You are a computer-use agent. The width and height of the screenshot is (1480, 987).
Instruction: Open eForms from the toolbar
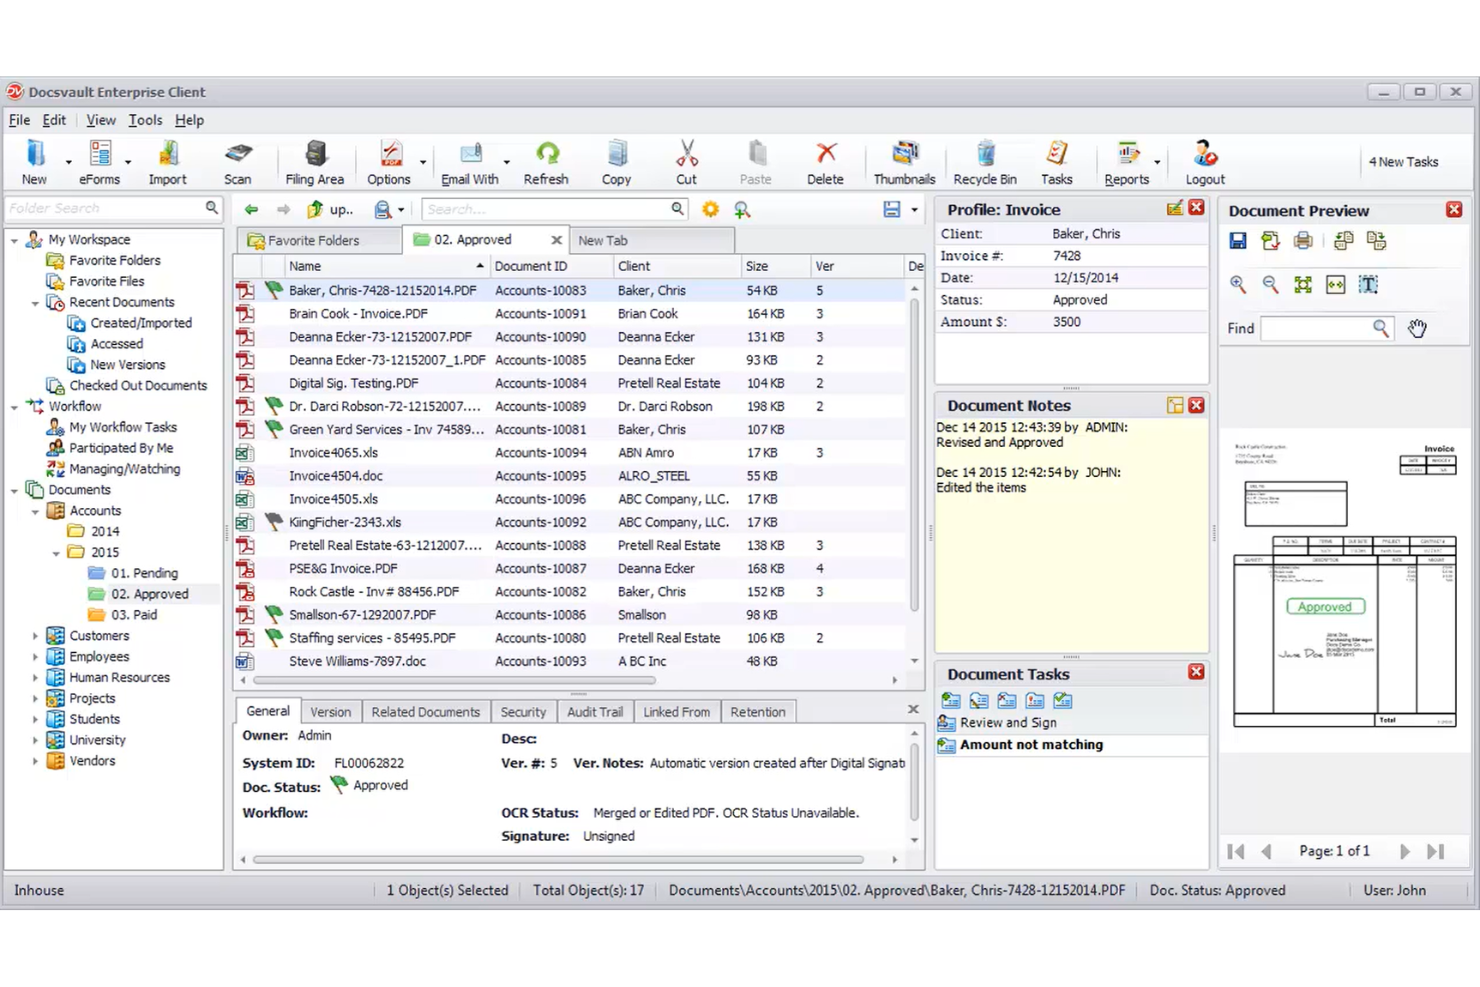tap(99, 162)
